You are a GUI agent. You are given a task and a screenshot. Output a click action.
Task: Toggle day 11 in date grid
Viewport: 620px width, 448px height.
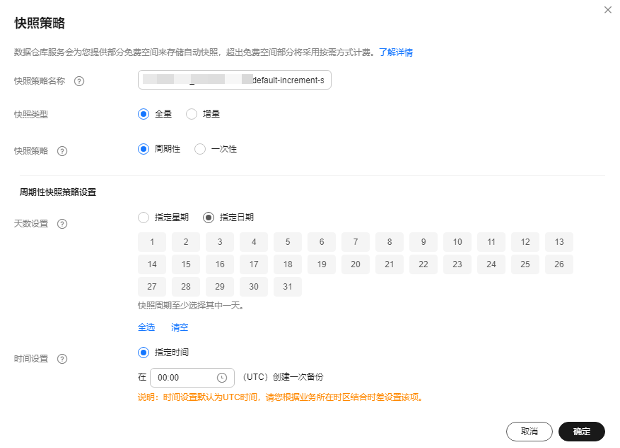pos(491,242)
